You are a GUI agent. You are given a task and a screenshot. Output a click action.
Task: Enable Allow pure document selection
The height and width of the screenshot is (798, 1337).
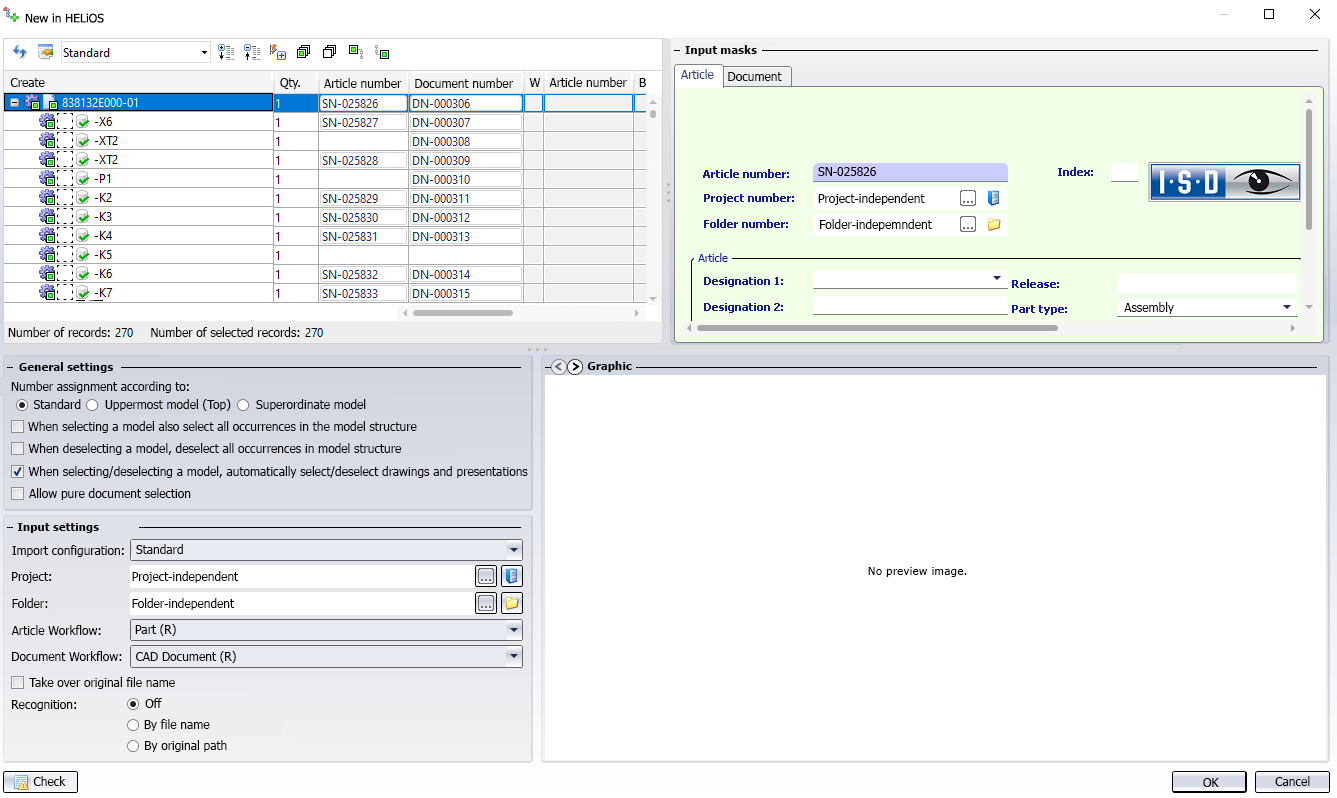[18, 494]
